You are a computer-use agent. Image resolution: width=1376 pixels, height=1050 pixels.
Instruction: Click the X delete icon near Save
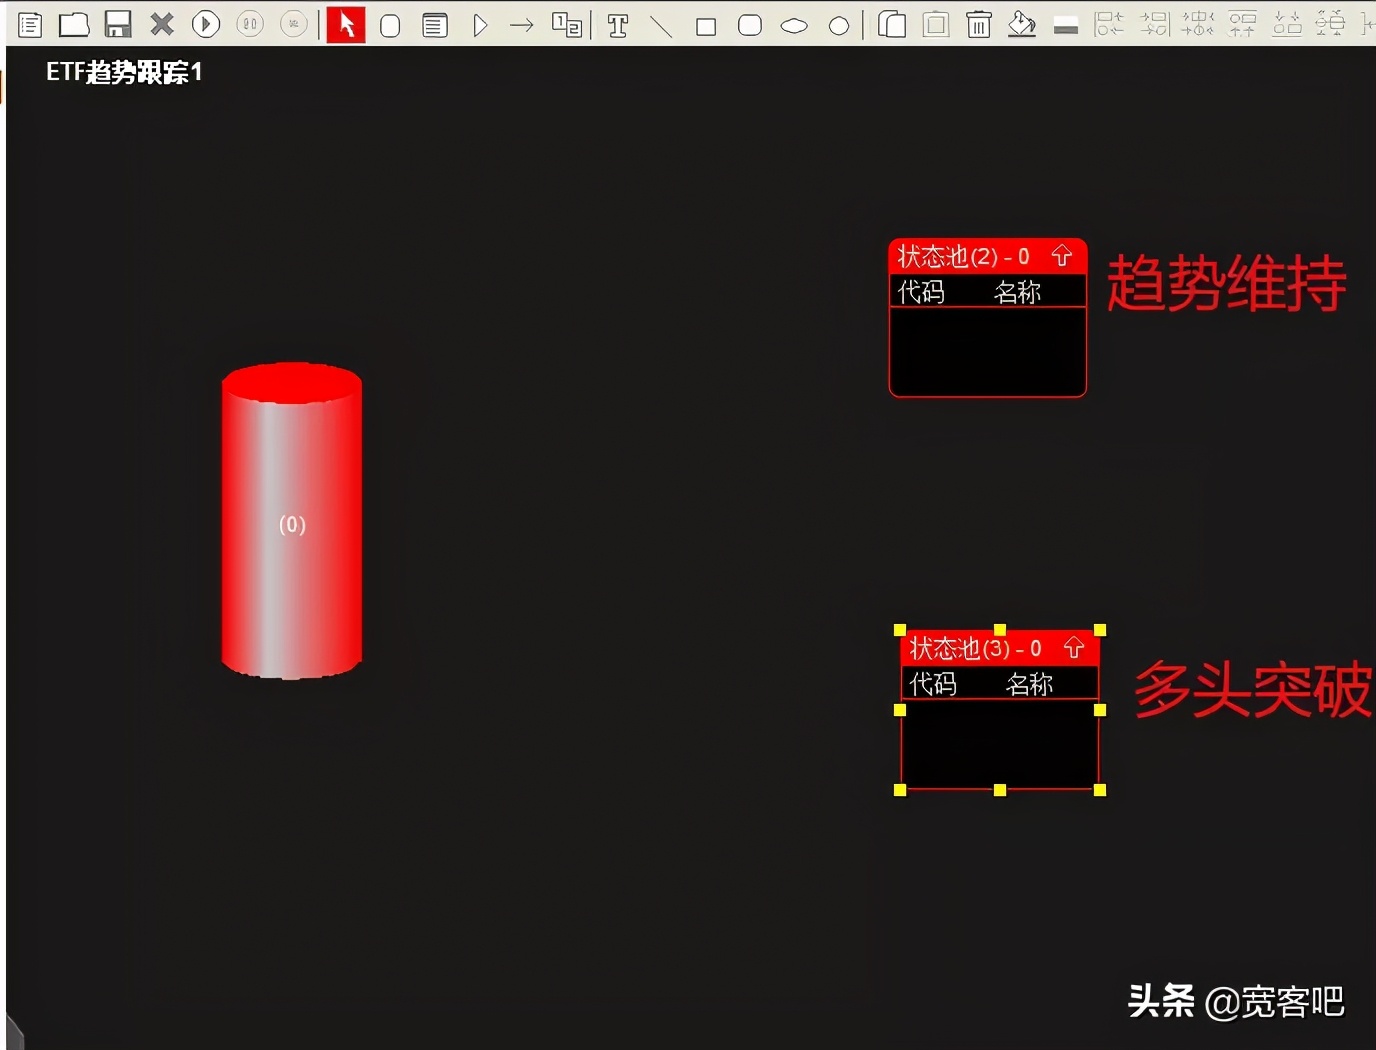click(161, 25)
